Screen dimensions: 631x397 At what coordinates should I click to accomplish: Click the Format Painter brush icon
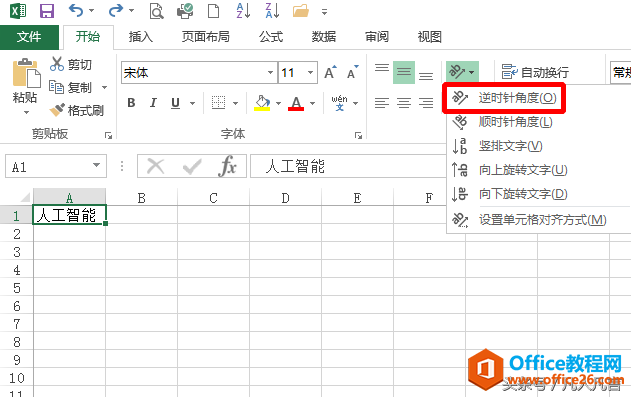[x=57, y=110]
